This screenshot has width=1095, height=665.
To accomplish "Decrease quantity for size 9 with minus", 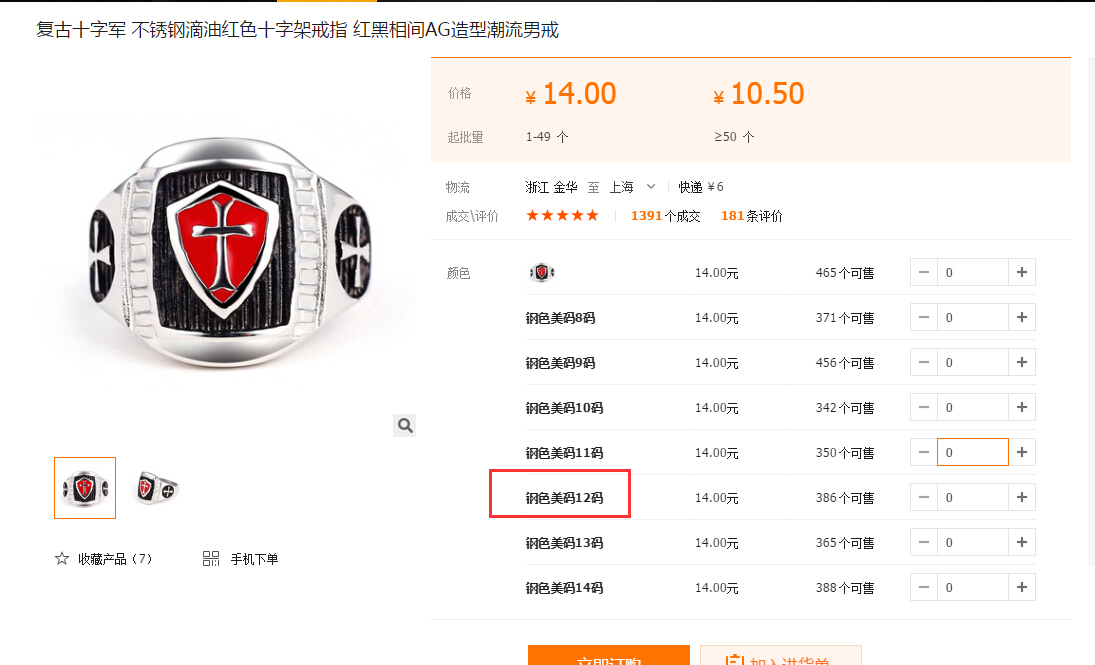I will (923, 363).
